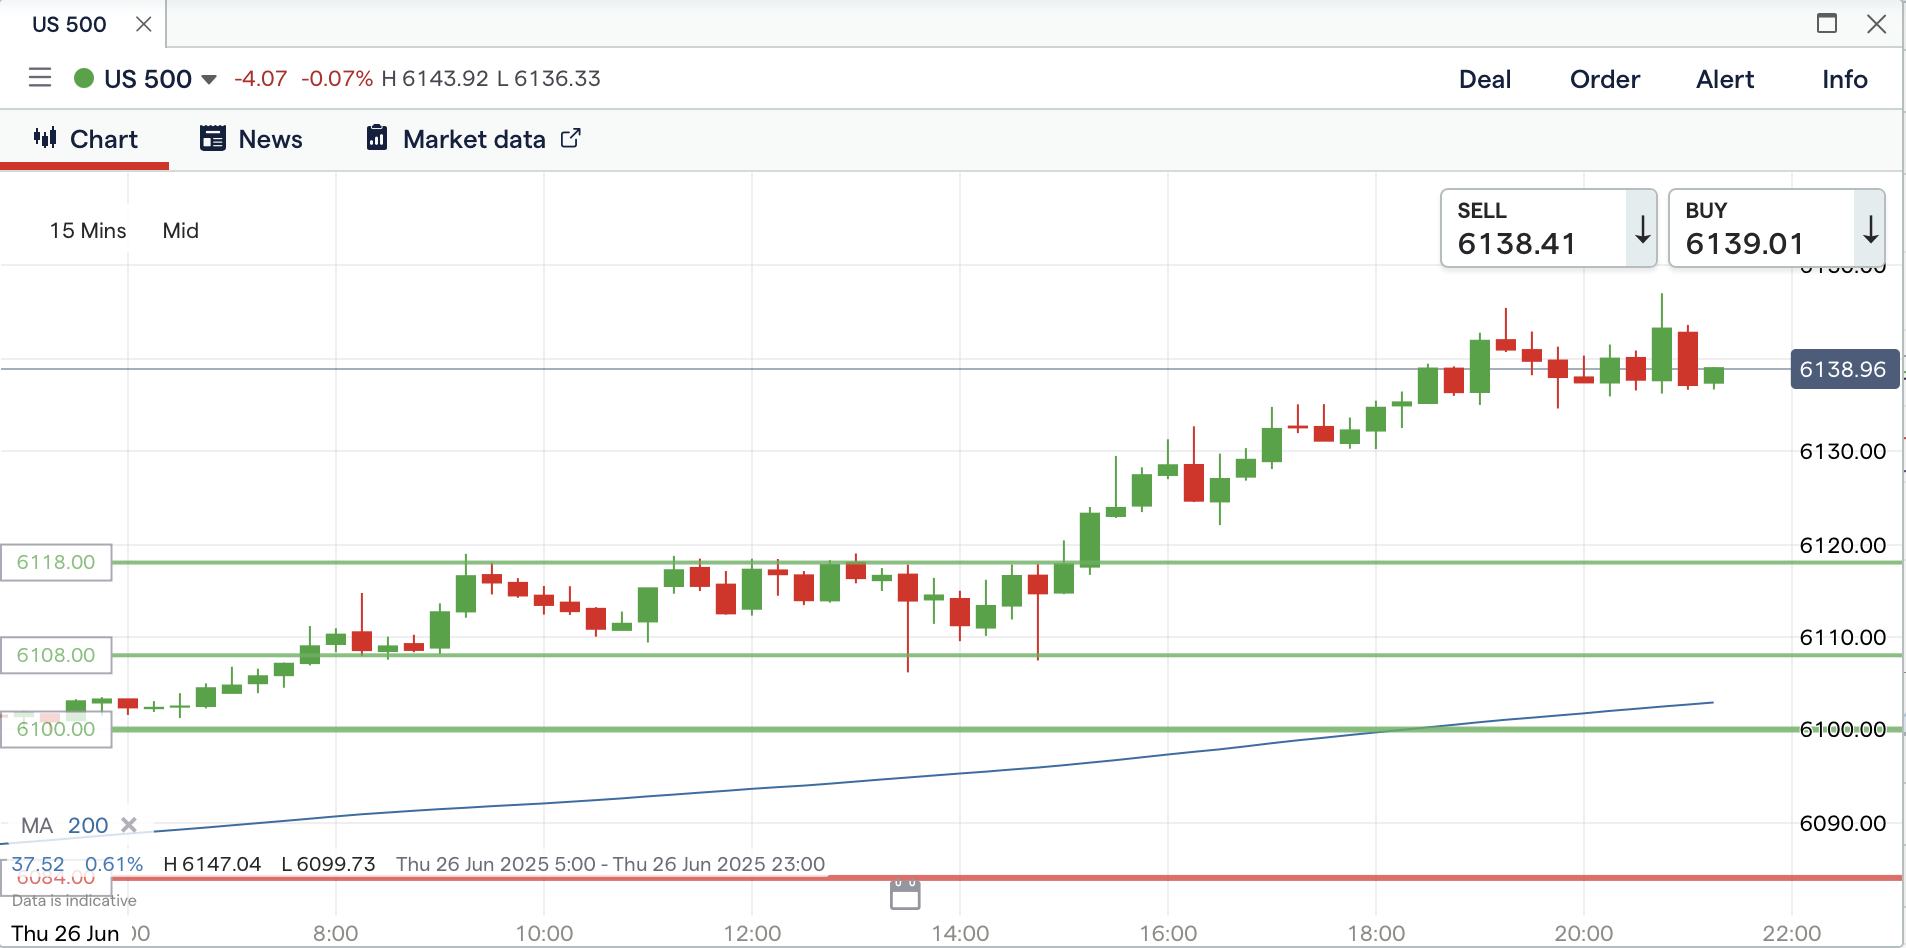
Task: Click the candlestick Chart tab icon
Action: coord(45,138)
